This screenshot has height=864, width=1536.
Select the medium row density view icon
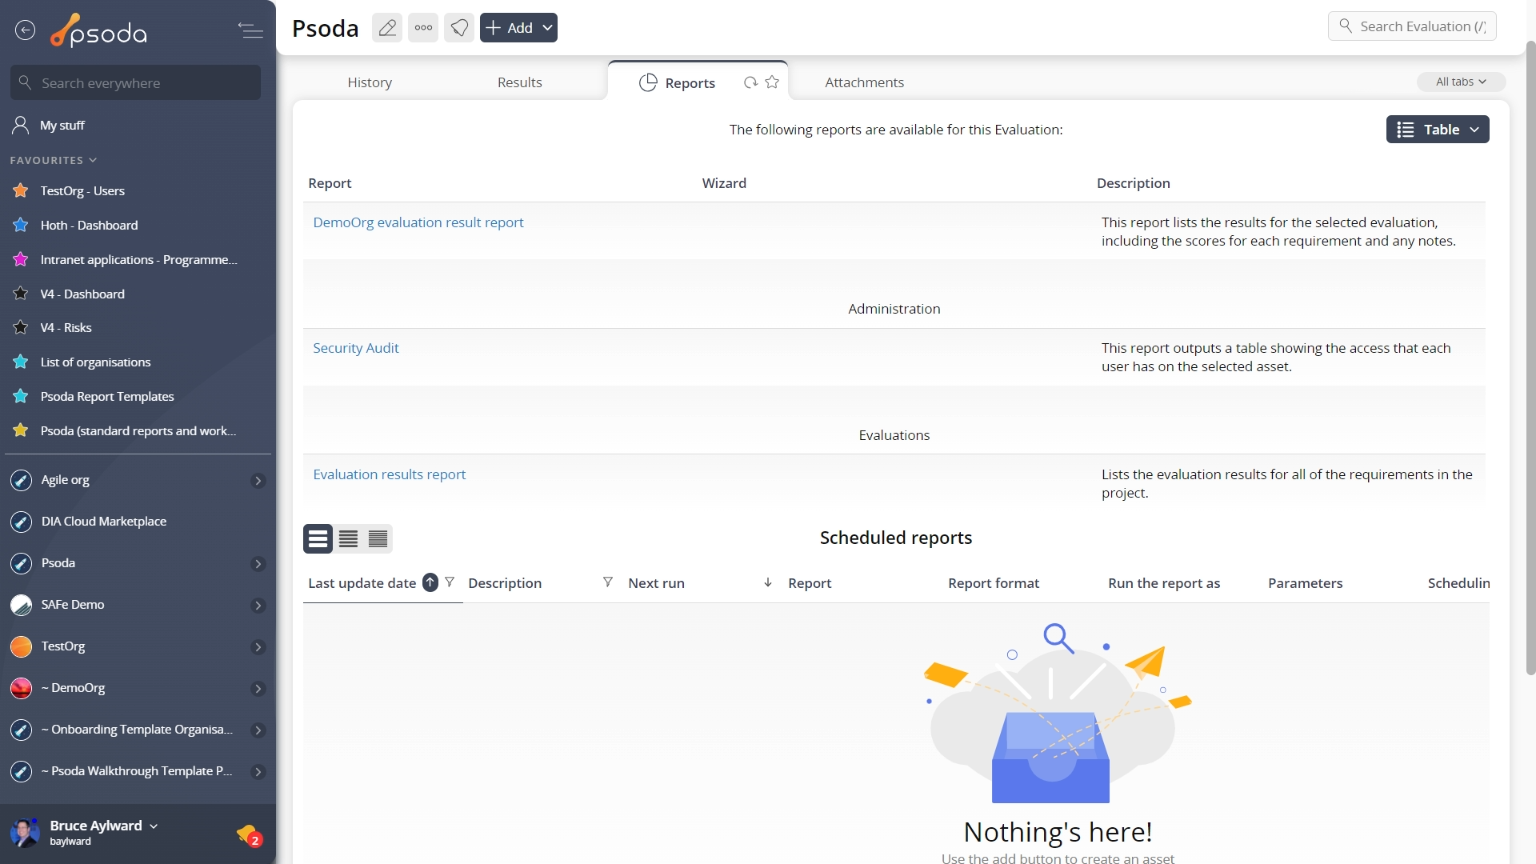click(348, 539)
